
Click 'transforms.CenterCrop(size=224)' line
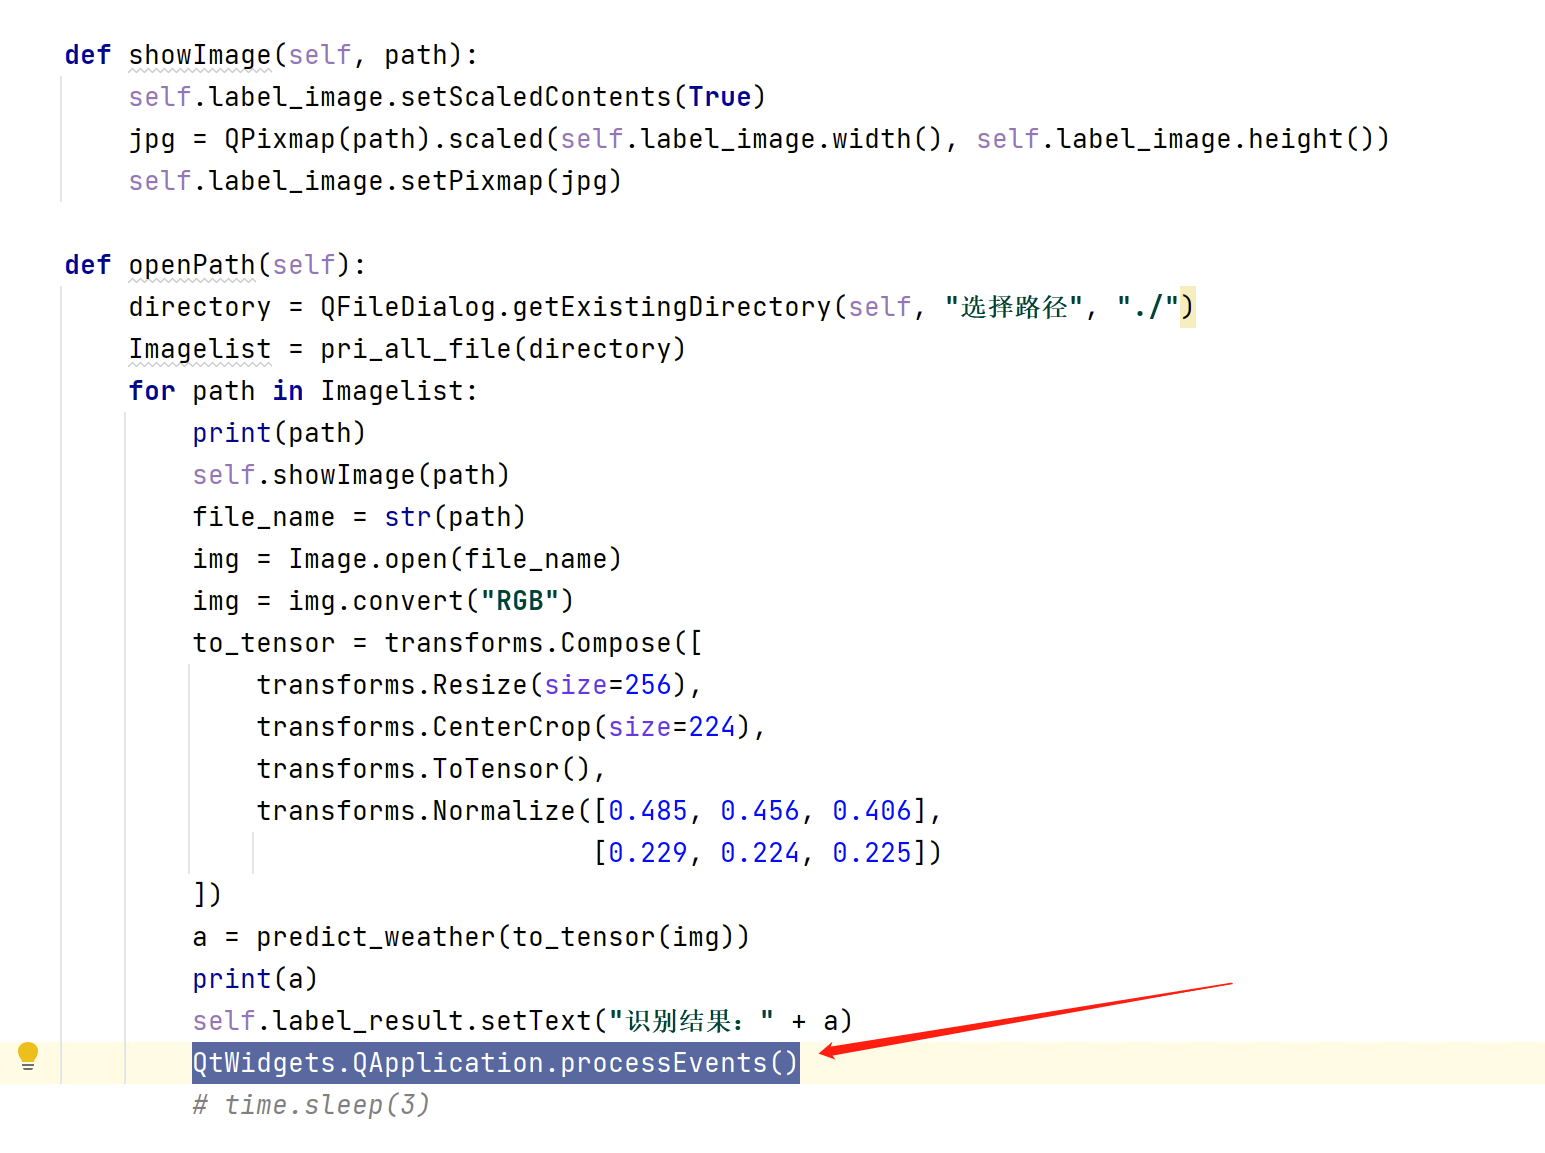point(511,727)
